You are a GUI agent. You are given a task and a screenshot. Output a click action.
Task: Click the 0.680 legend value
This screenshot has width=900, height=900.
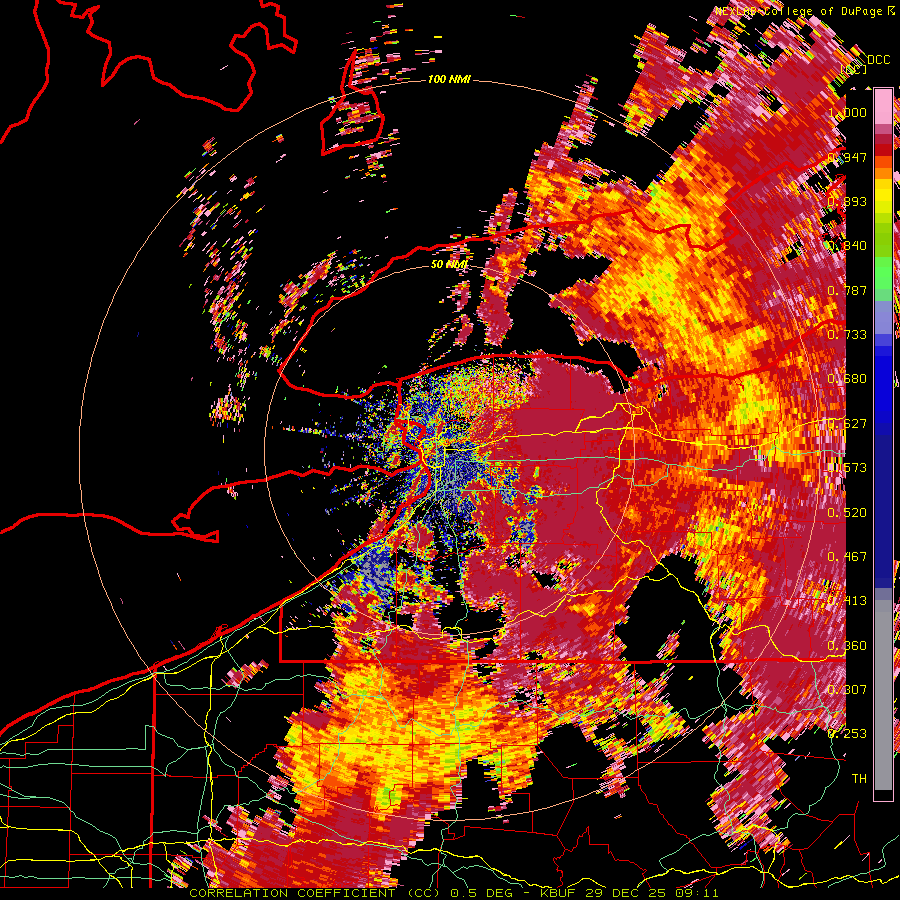pos(847,379)
